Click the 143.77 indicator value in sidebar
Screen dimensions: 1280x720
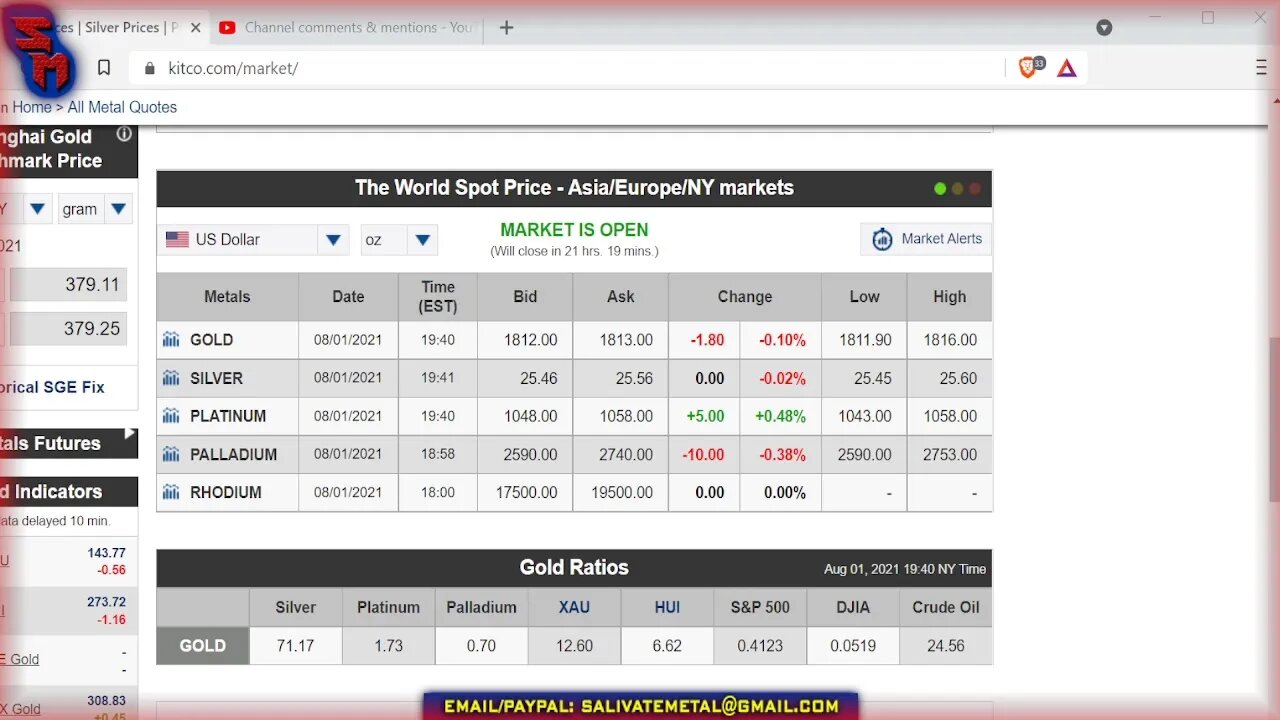(106, 553)
